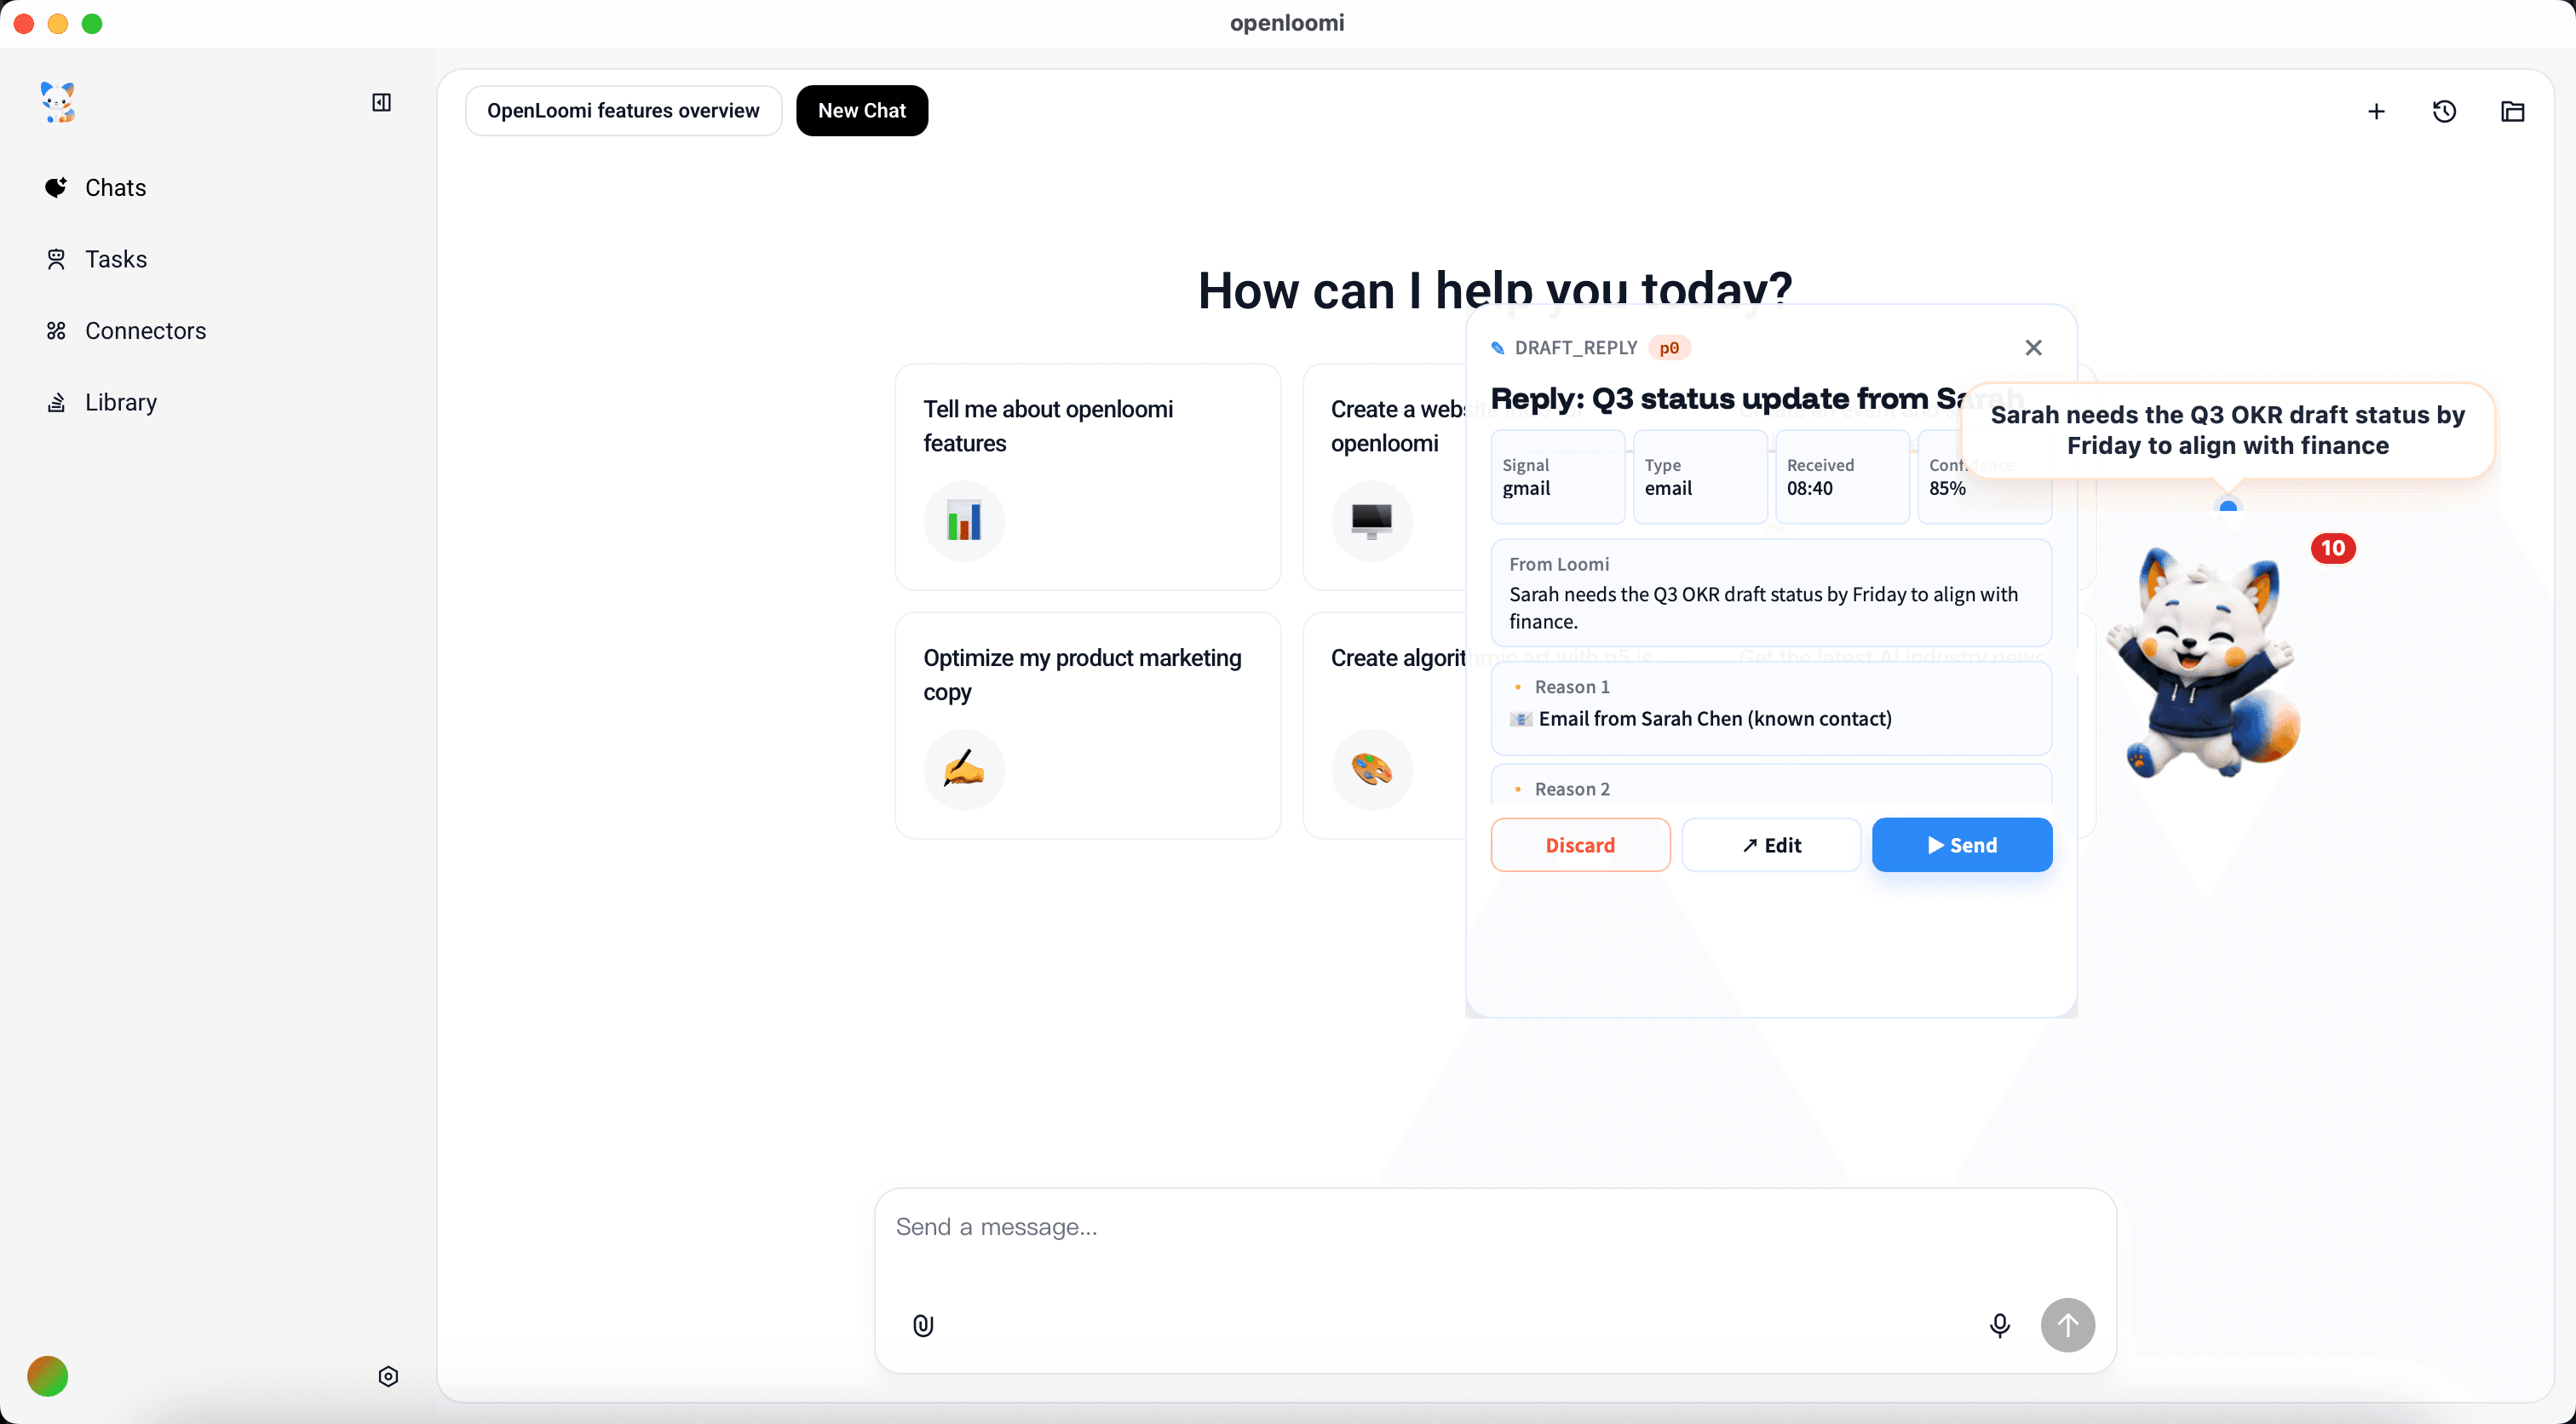This screenshot has height=1424, width=2576.
Task: Click the bar chart emoji icon
Action: coord(963,521)
